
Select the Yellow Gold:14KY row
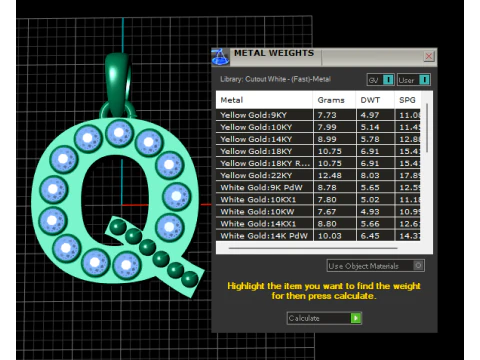tap(318, 139)
